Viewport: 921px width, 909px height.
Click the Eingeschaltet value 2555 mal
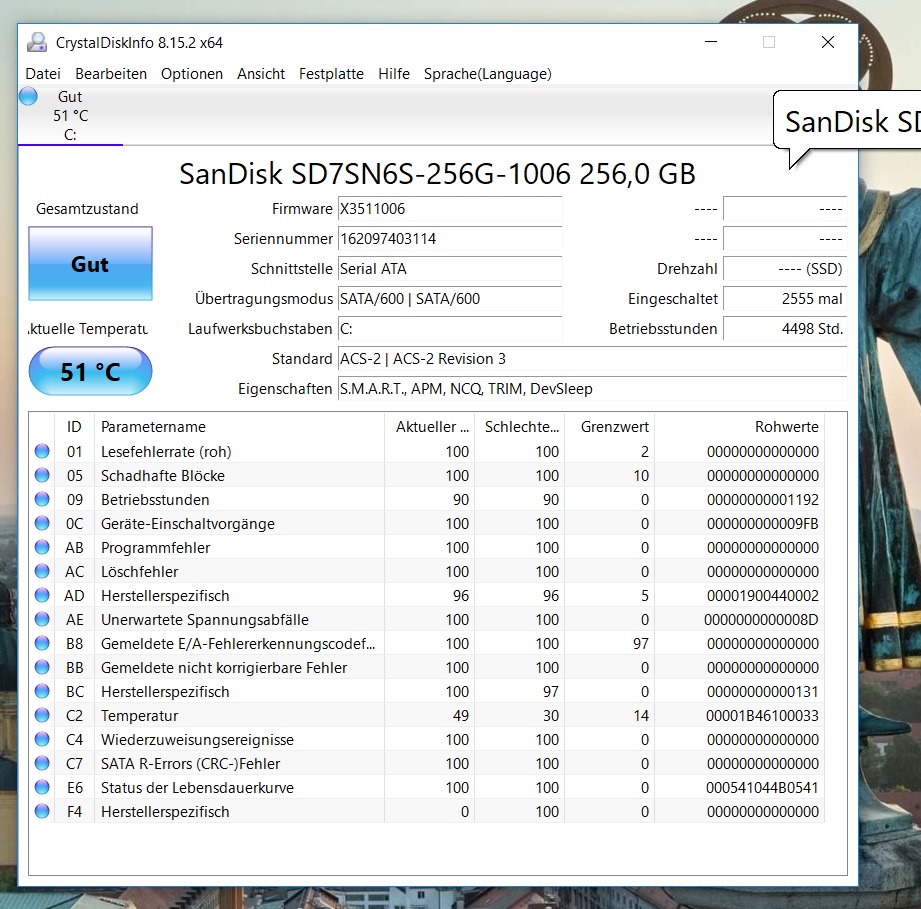[x=785, y=299]
